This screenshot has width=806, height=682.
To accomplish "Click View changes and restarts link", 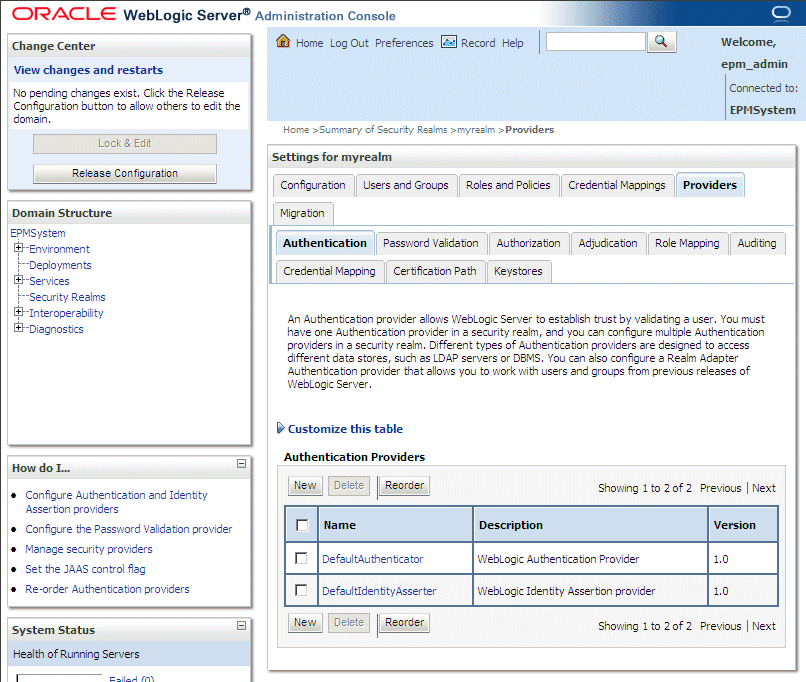I will [88, 70].
